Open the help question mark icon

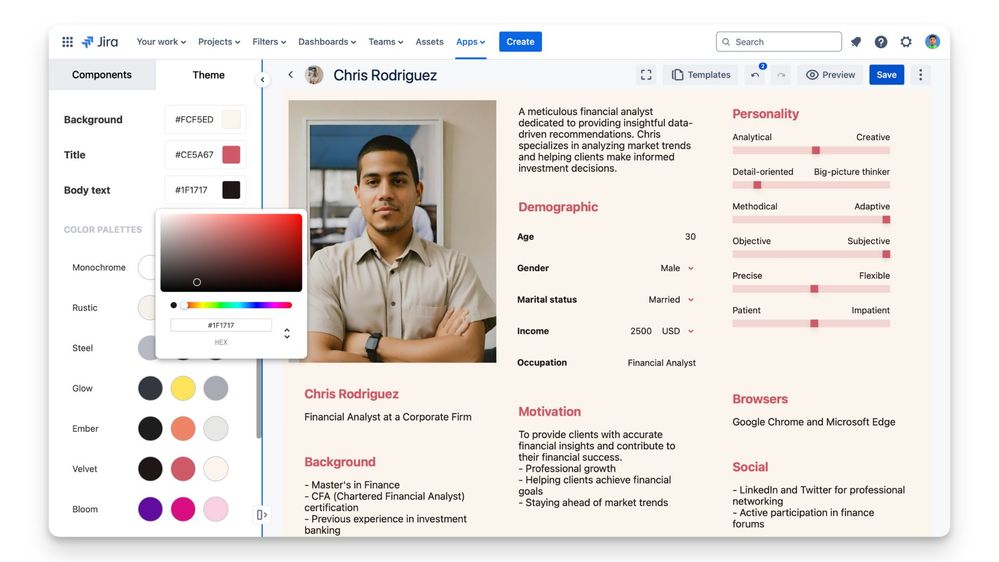click(881, 42)
